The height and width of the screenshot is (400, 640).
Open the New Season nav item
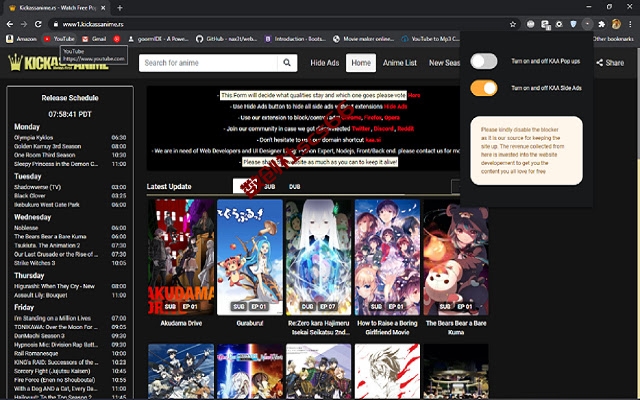(x=444, y=63)
